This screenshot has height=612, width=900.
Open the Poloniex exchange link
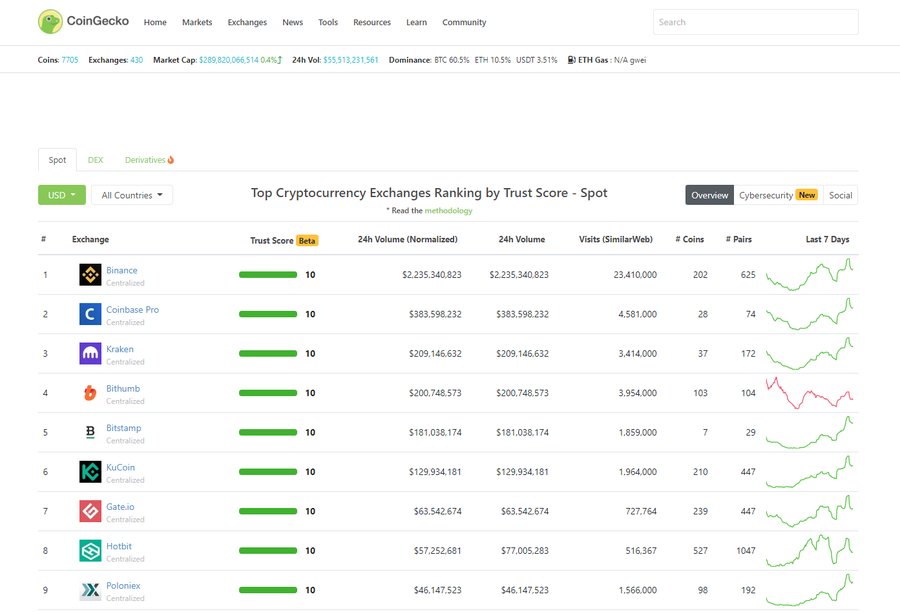123,586
